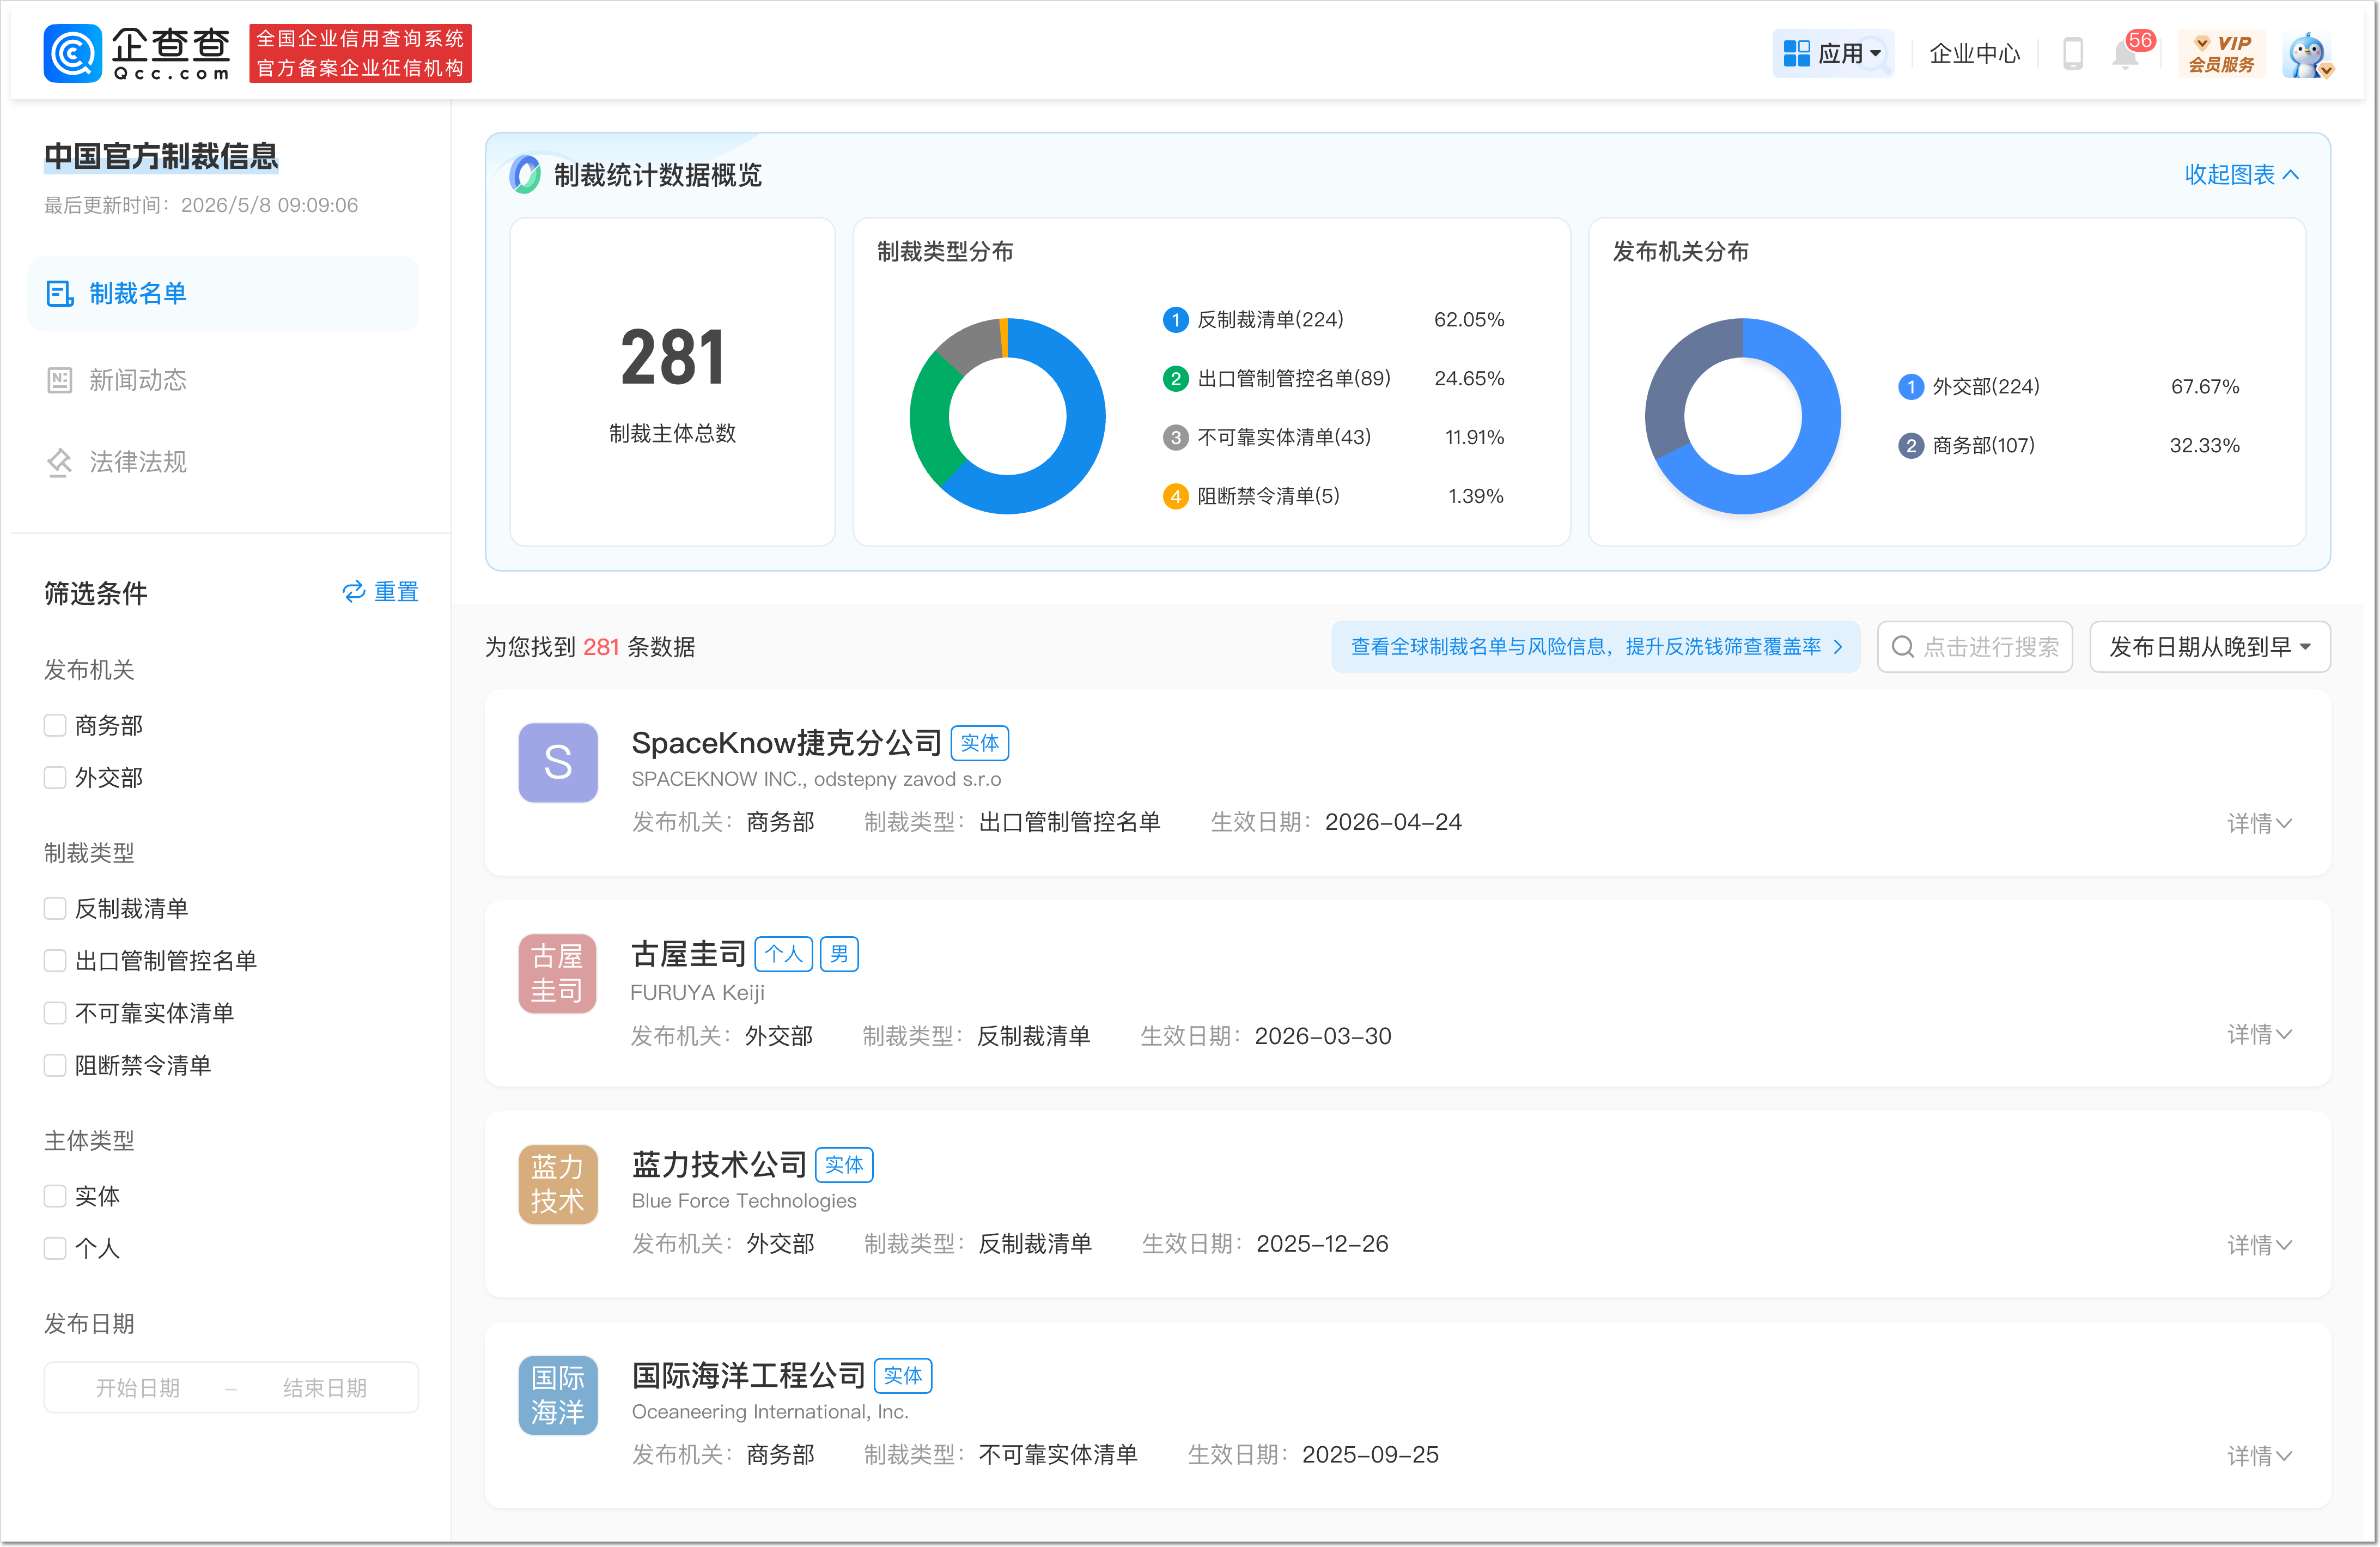Screen dimensions: 2380x1547
Task: Click legend badge 1 for 反制裁清单
Action: [x=1175, y=320]
